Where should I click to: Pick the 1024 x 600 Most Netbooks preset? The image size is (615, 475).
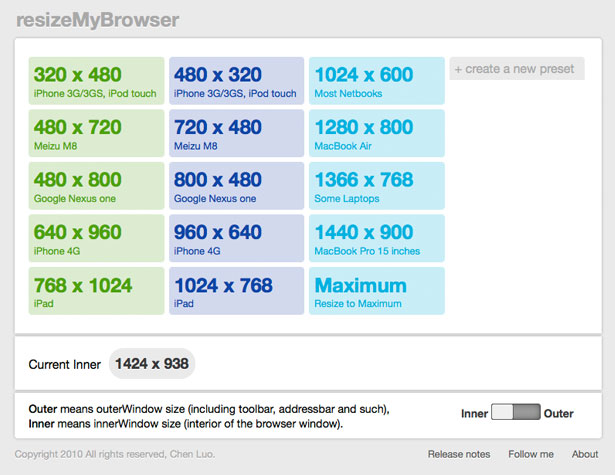(x=377, y=81)
